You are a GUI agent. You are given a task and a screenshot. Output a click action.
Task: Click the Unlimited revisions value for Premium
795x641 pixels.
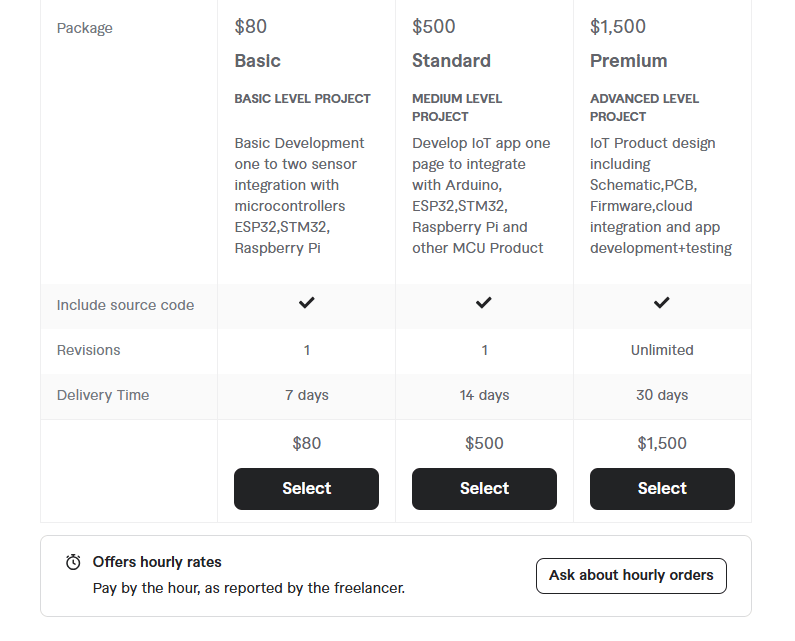tap(662, 350)
